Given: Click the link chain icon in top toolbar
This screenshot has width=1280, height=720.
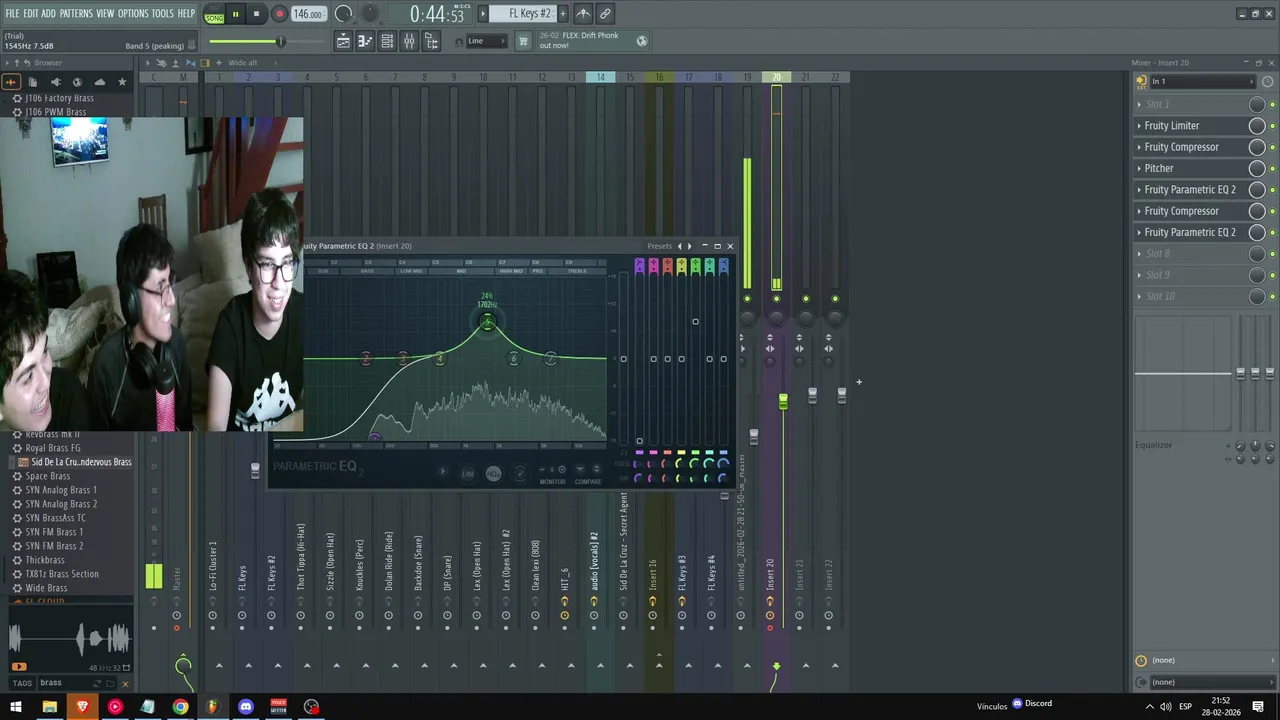Looking at the screenshot, I should pyautogui.click(x=605, y=14).
